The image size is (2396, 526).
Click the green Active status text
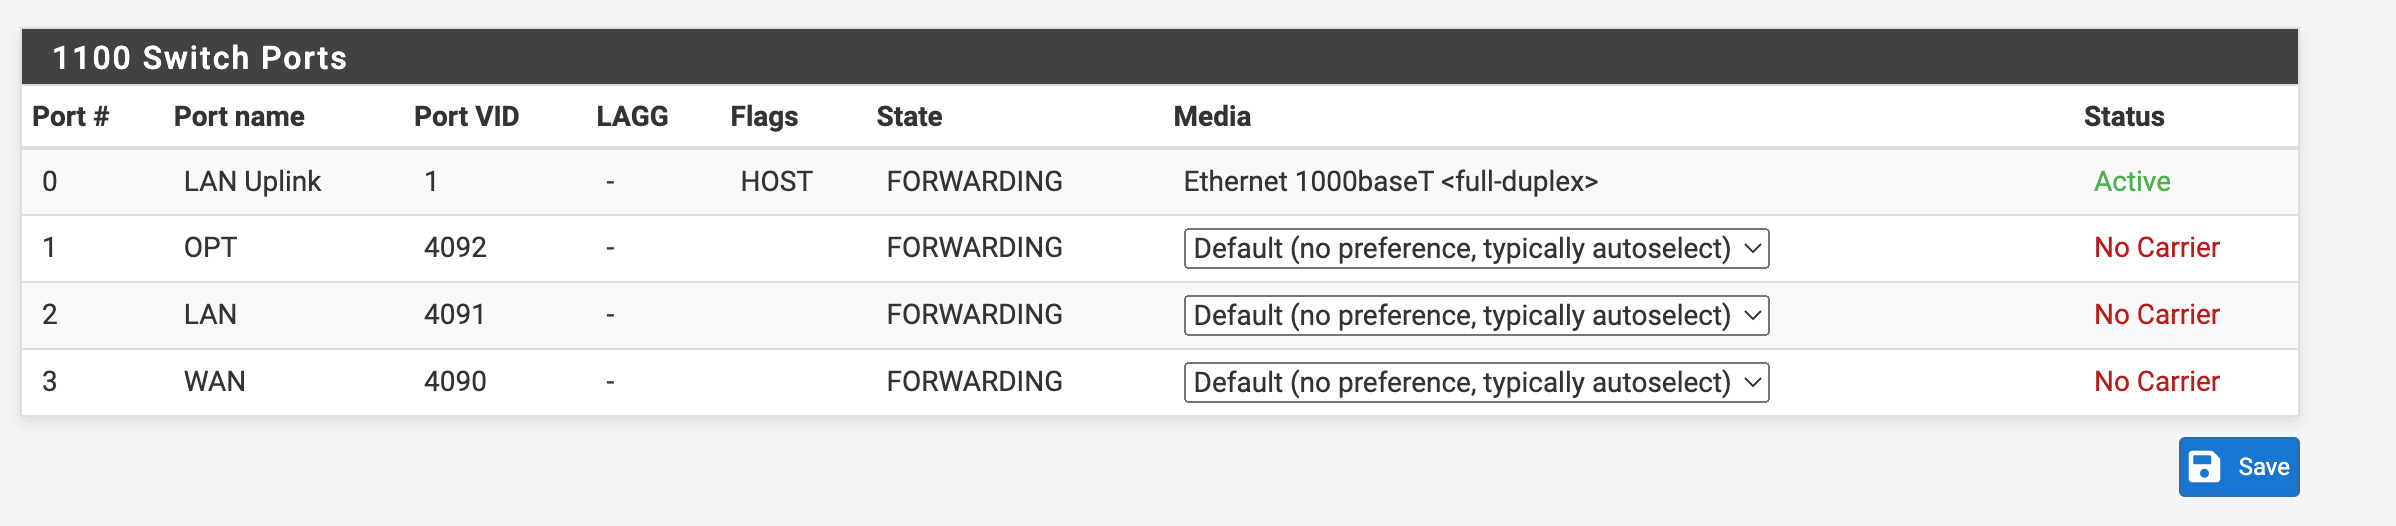2132,182
